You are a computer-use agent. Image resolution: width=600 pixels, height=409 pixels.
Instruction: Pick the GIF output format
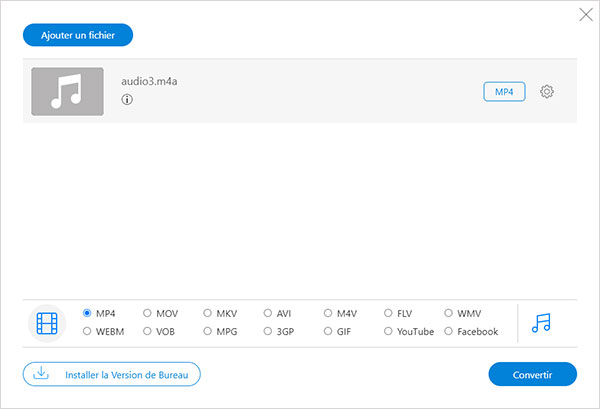click(329, 331)
